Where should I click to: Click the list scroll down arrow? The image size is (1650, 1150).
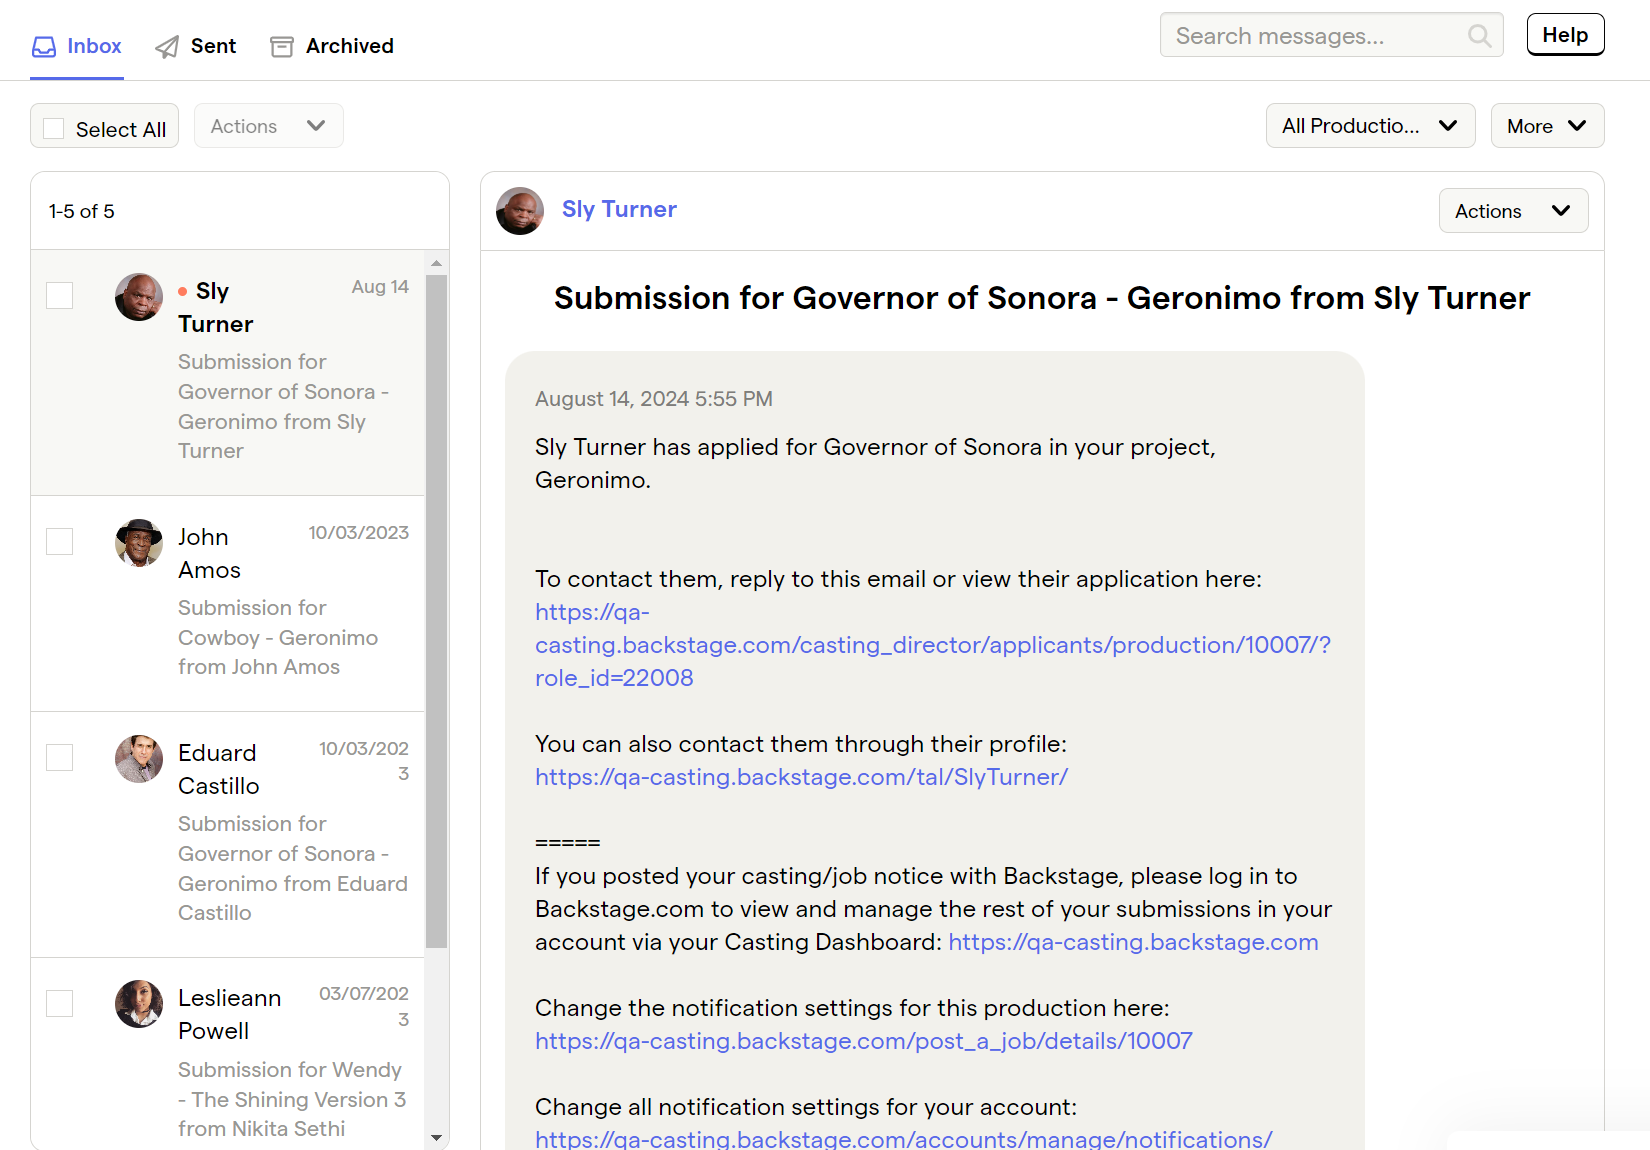436,1138
